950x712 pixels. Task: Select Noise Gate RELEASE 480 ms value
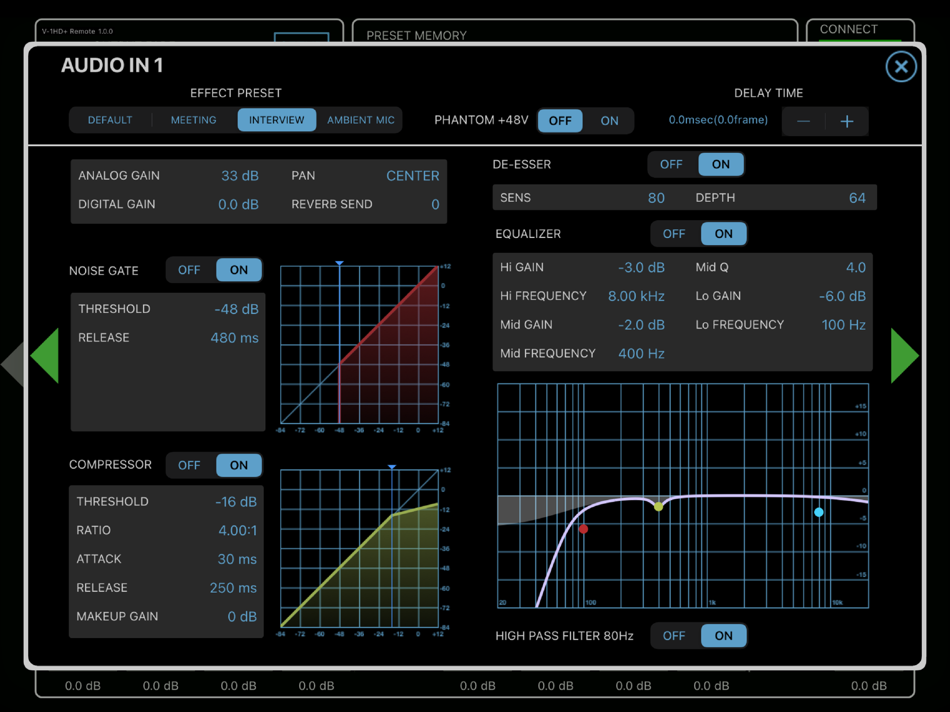(234, 338)
